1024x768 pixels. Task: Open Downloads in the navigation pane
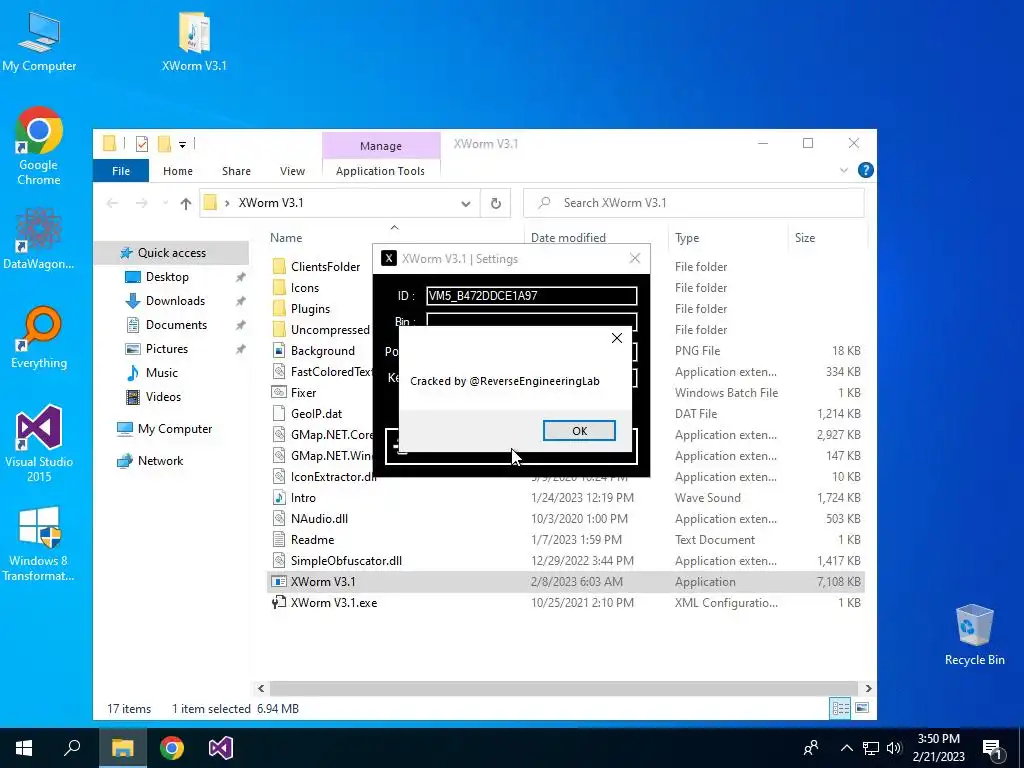(x=175, y=301)
